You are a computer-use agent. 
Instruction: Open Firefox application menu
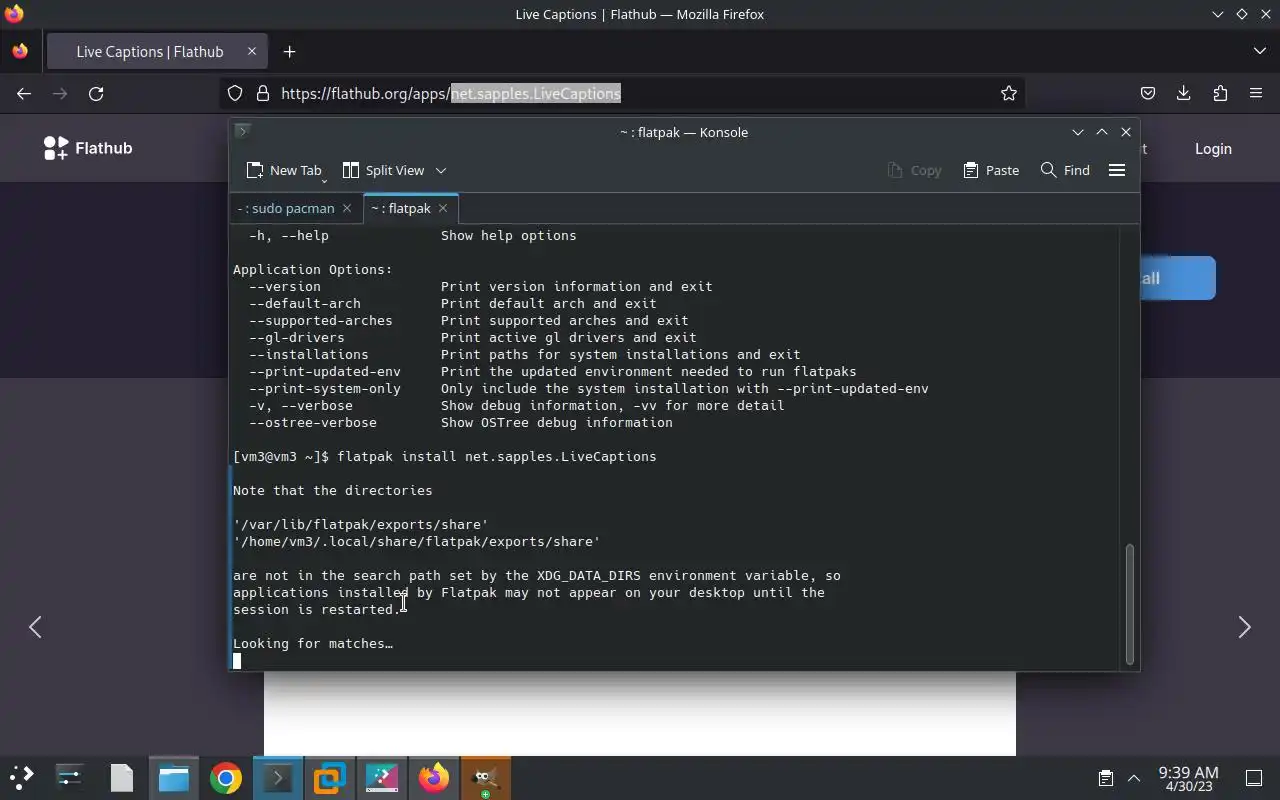[x=1256, y=93]
